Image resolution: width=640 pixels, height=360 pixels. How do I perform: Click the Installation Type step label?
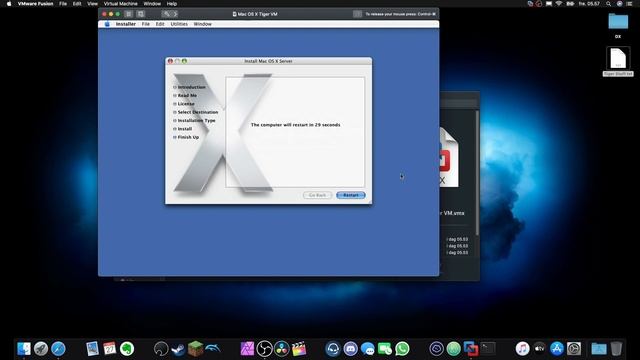pos(196,121)
